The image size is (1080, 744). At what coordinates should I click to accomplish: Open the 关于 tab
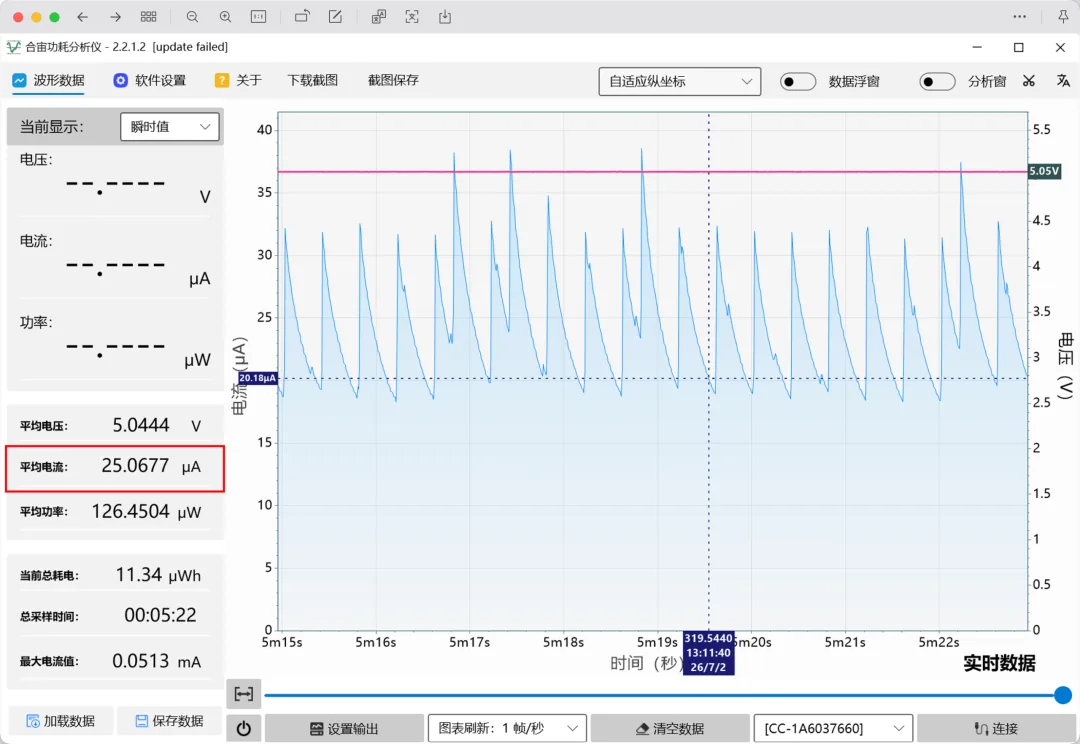(x=238, y=81)
